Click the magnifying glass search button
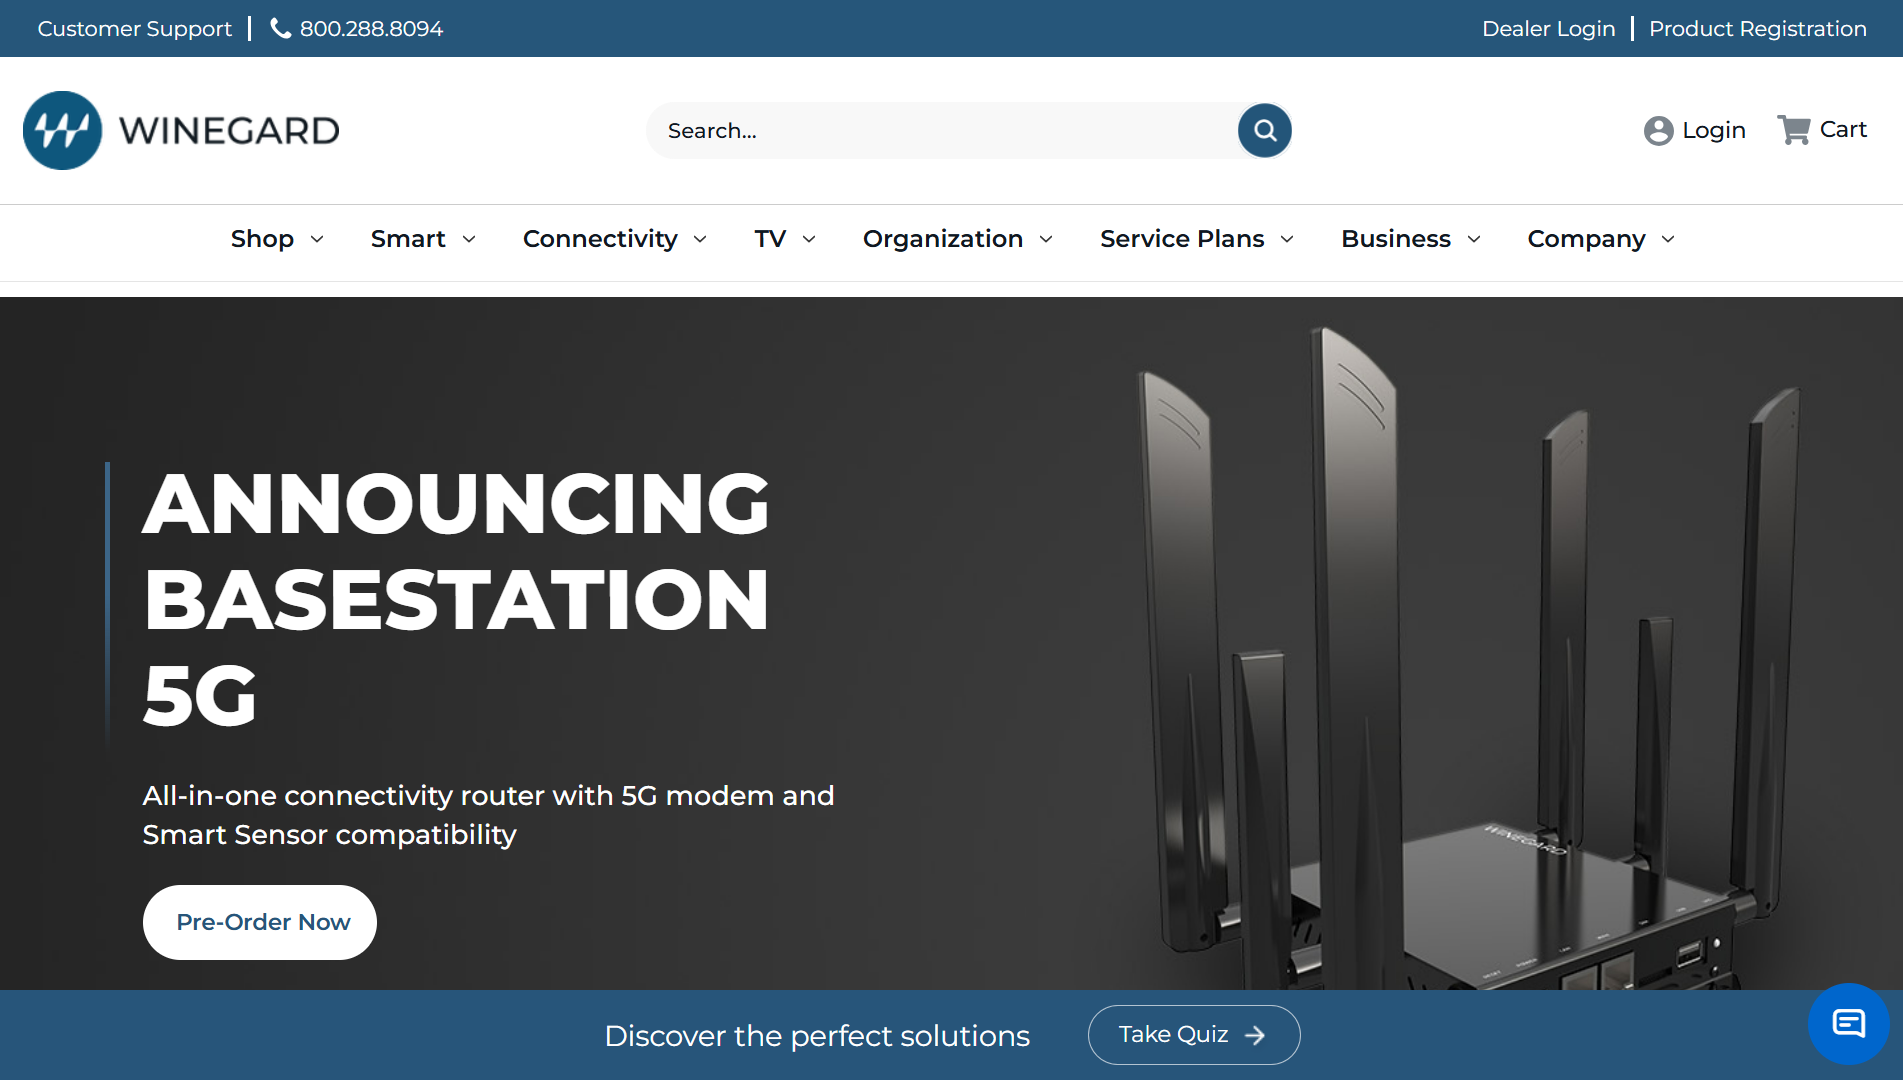Screen dimensions: 1903x1080 coord(1264,131)
